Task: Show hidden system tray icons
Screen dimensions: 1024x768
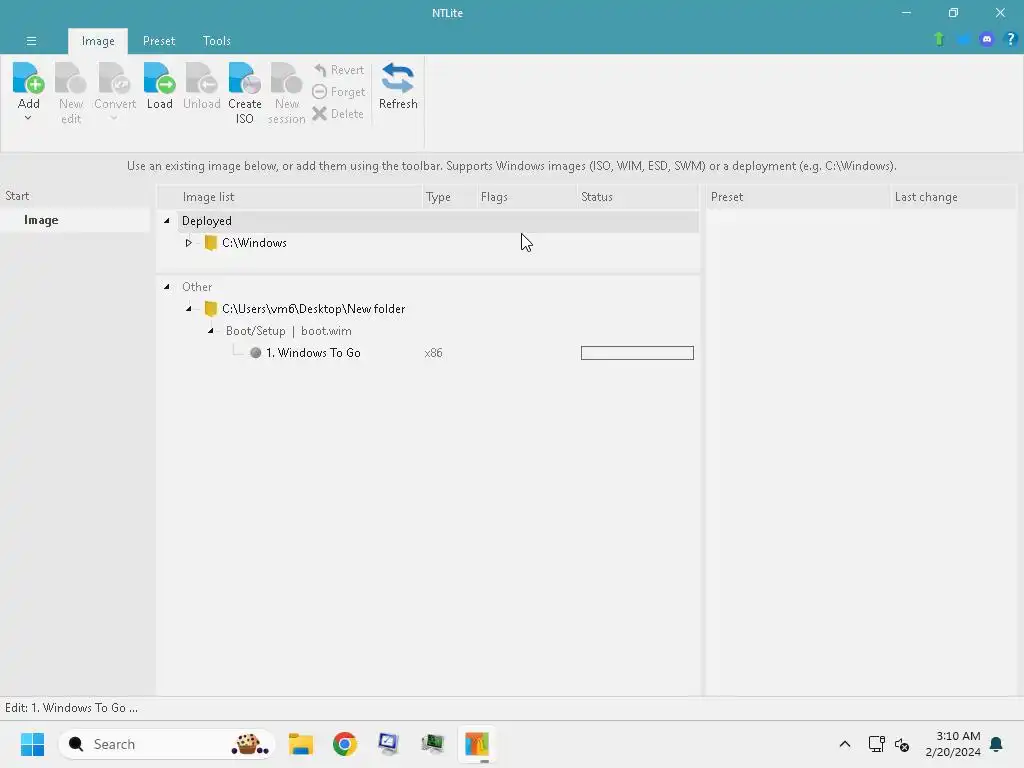Action: [x=844, y=744]
